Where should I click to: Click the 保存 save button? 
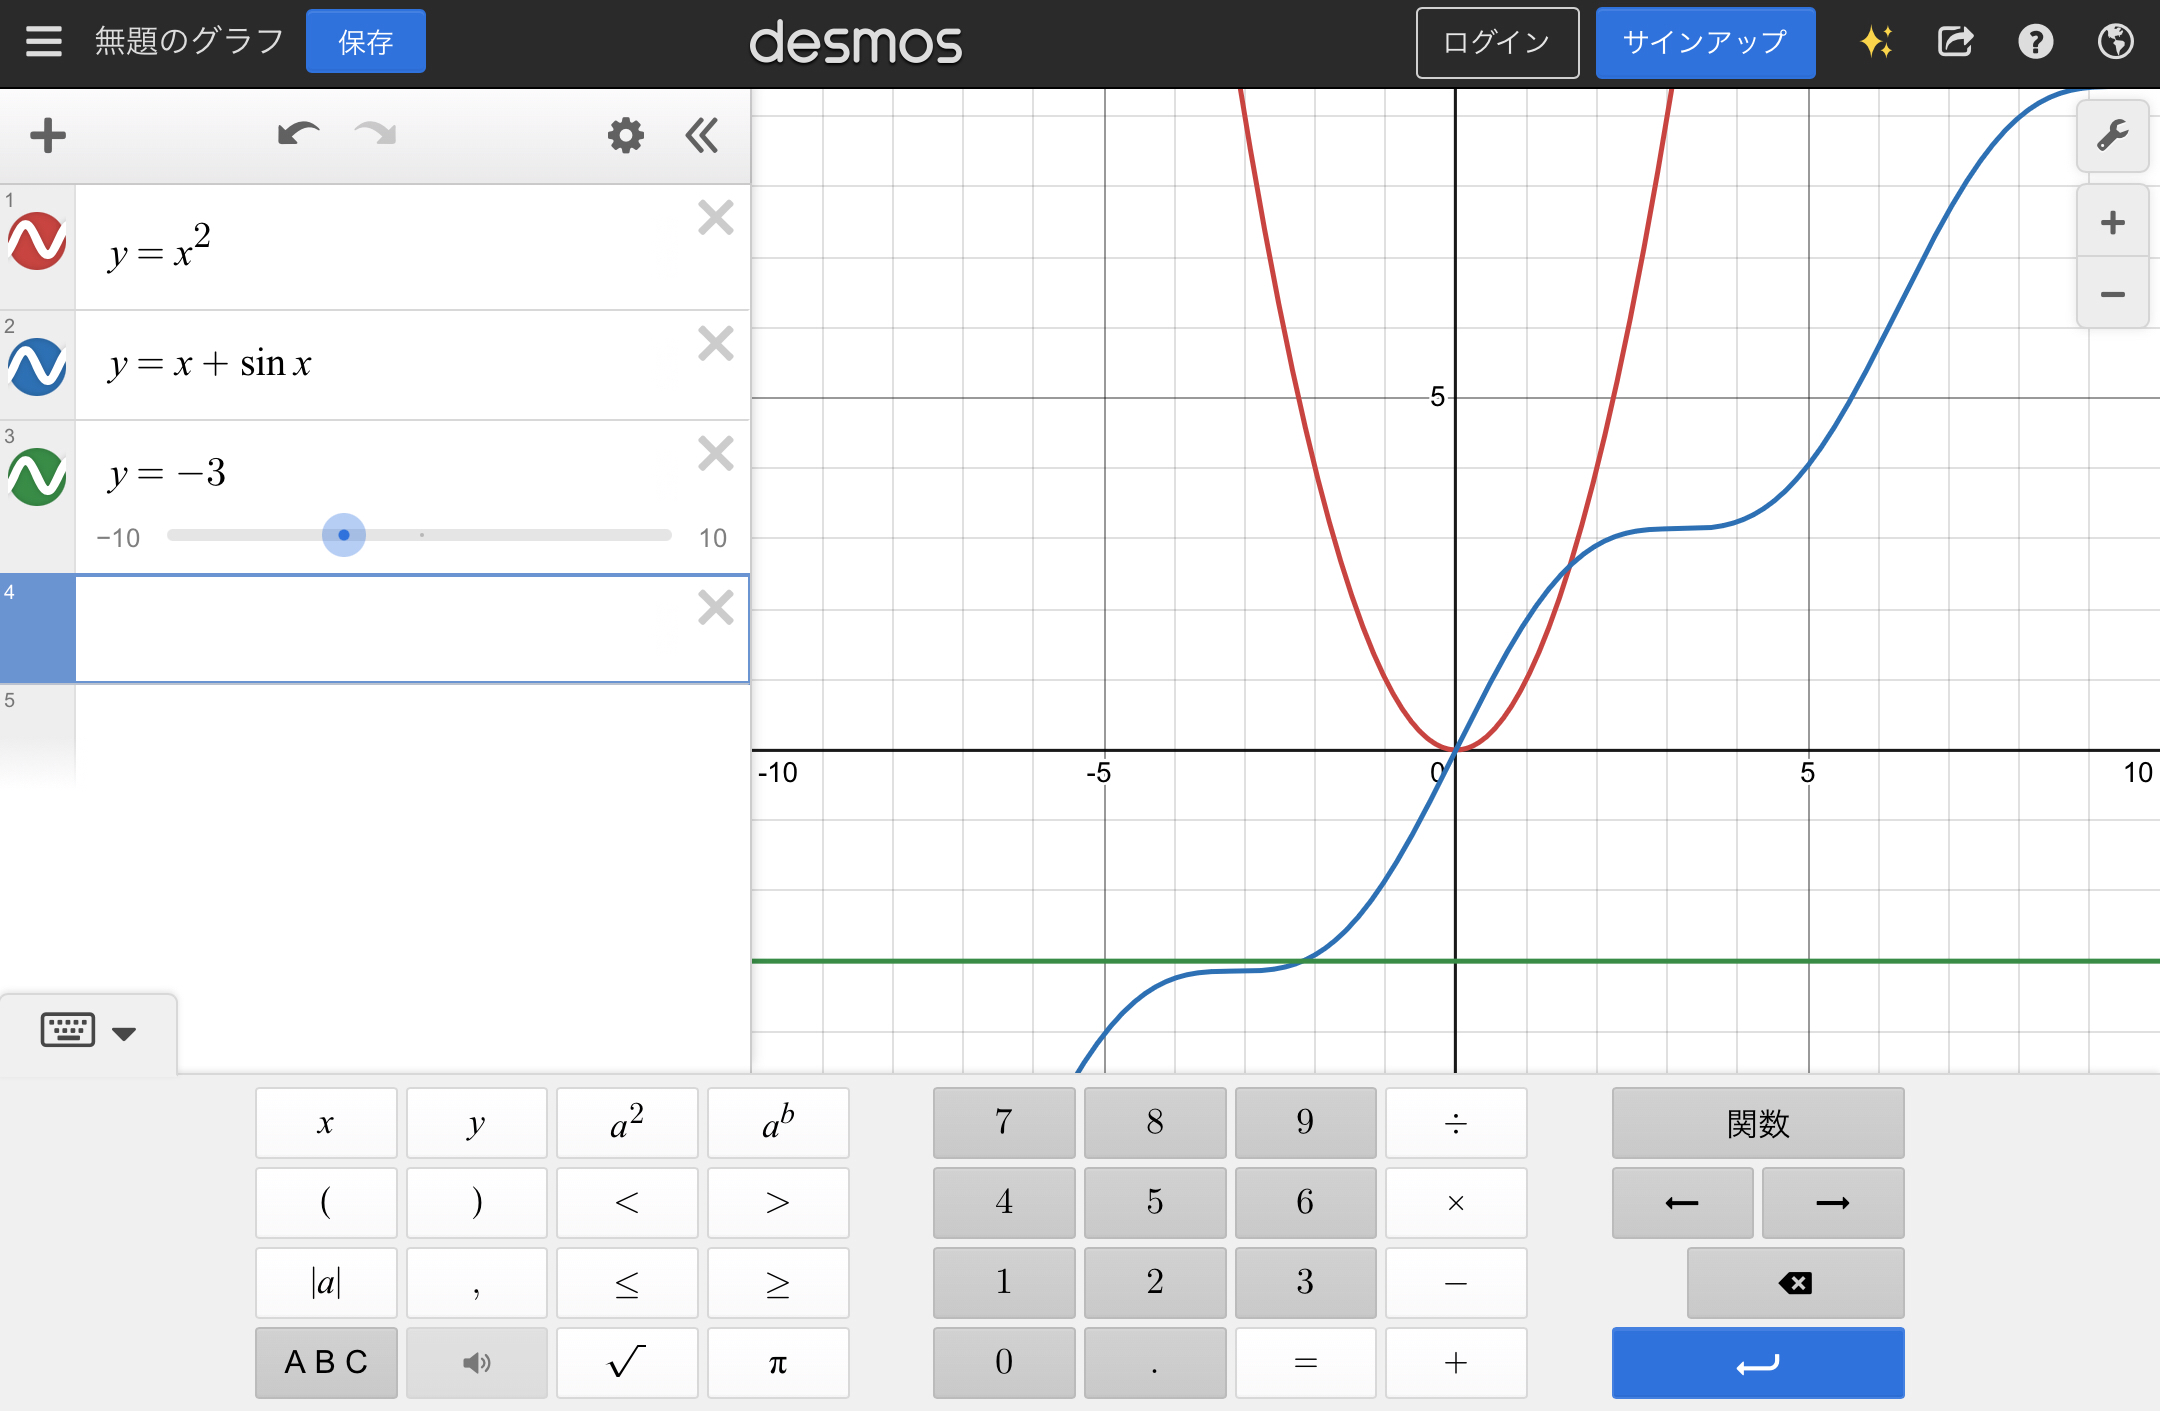click(365, 42)
